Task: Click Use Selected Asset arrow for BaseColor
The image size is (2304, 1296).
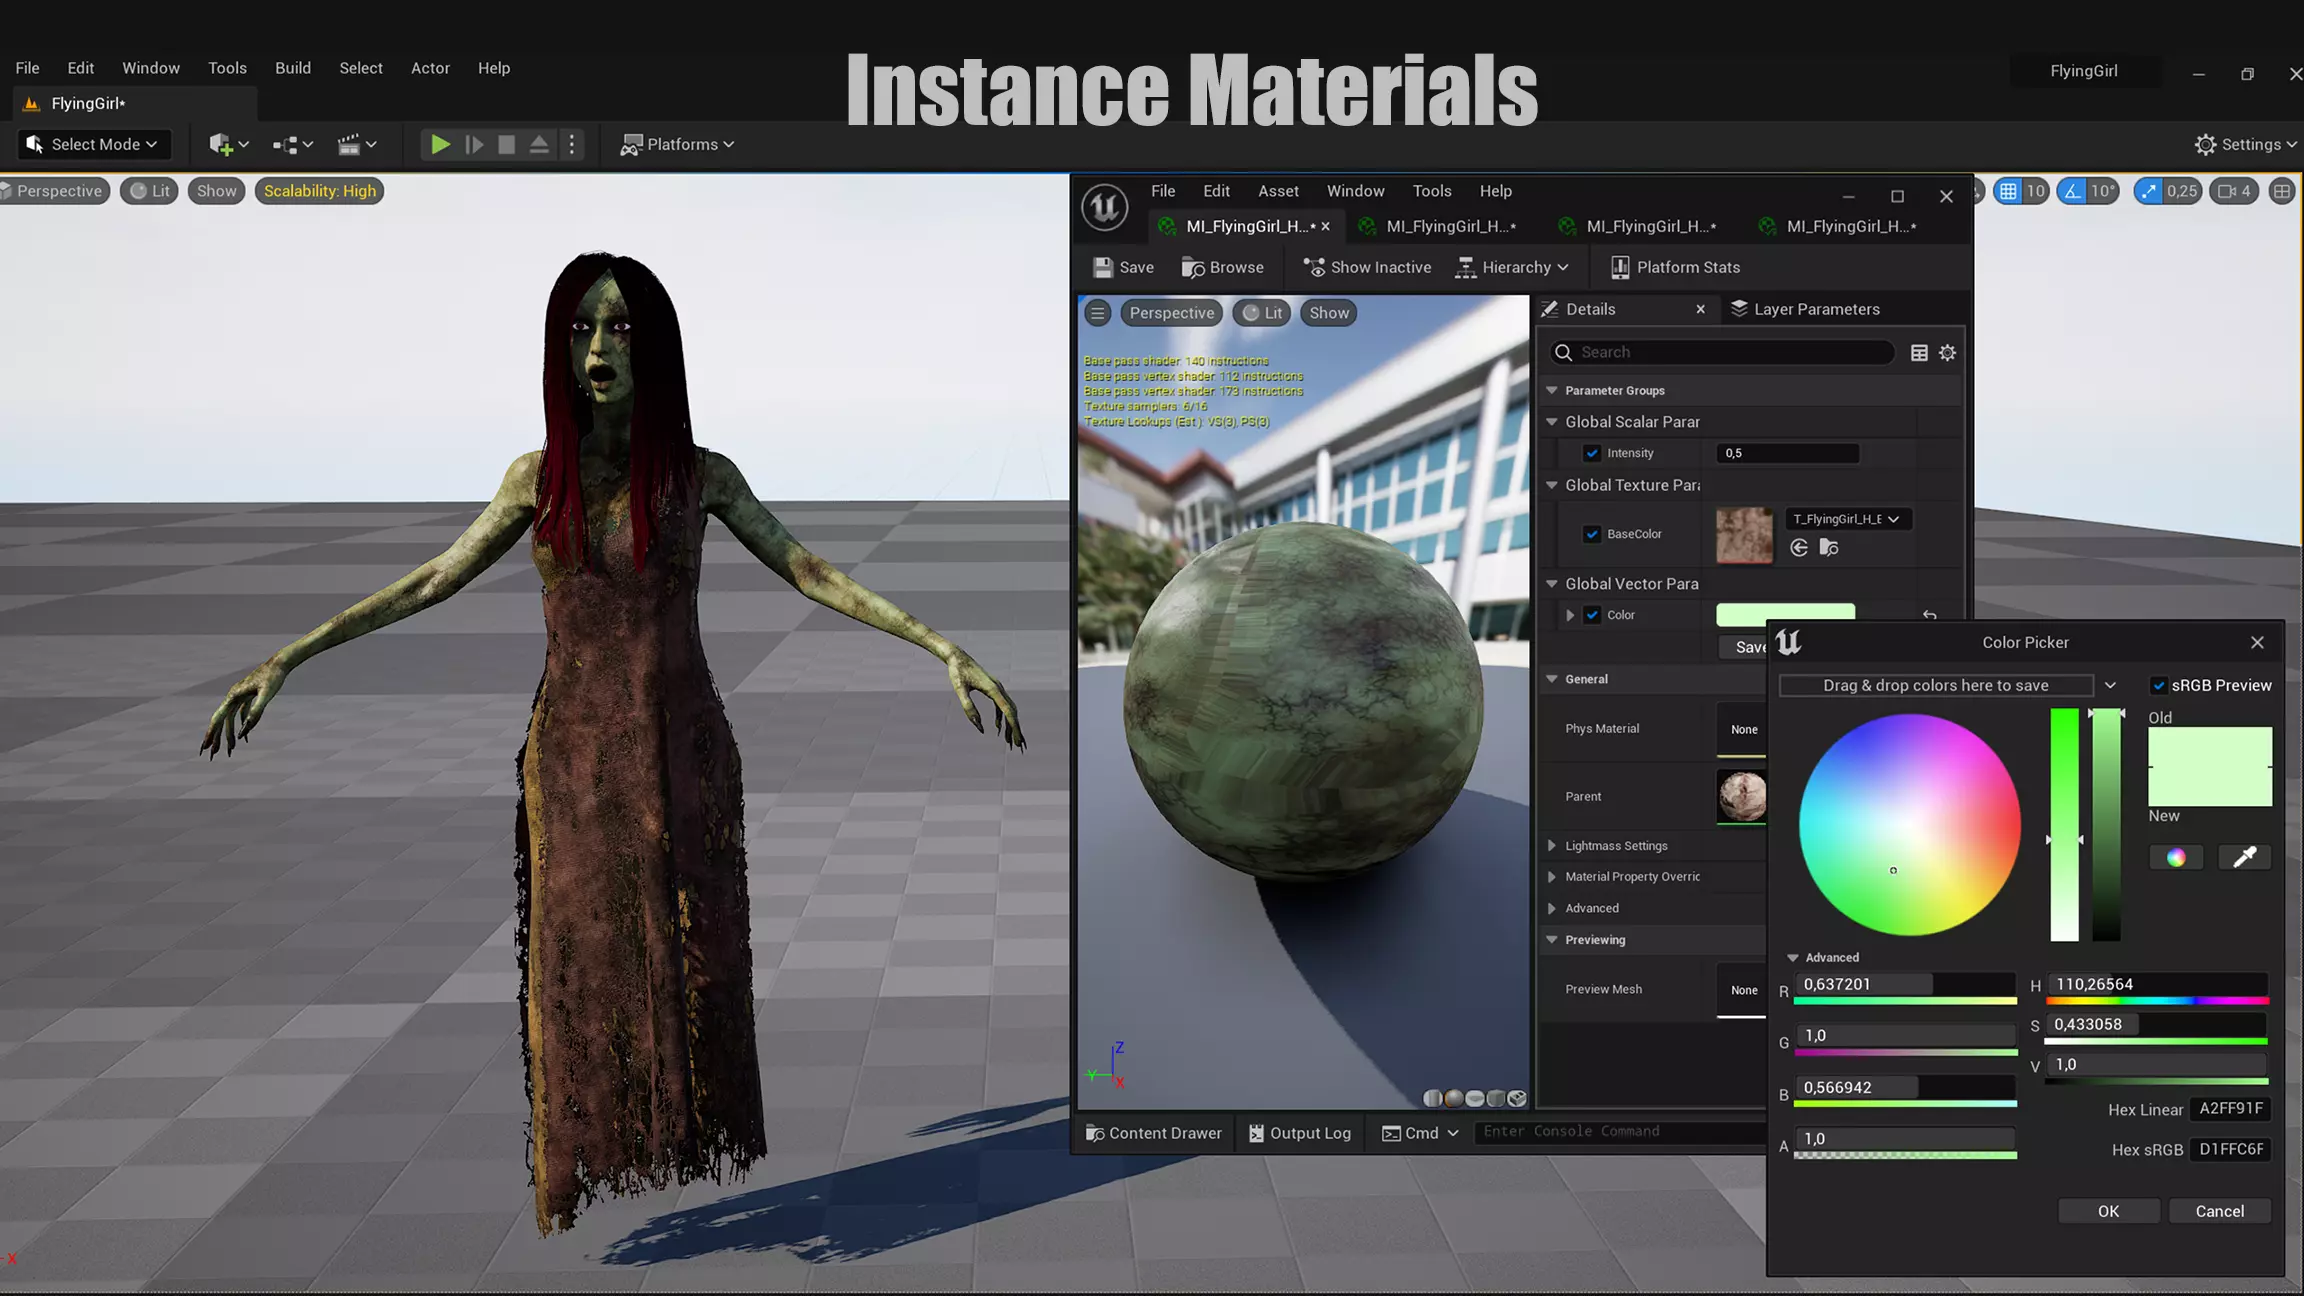Action: click(x=1799, y=547)
